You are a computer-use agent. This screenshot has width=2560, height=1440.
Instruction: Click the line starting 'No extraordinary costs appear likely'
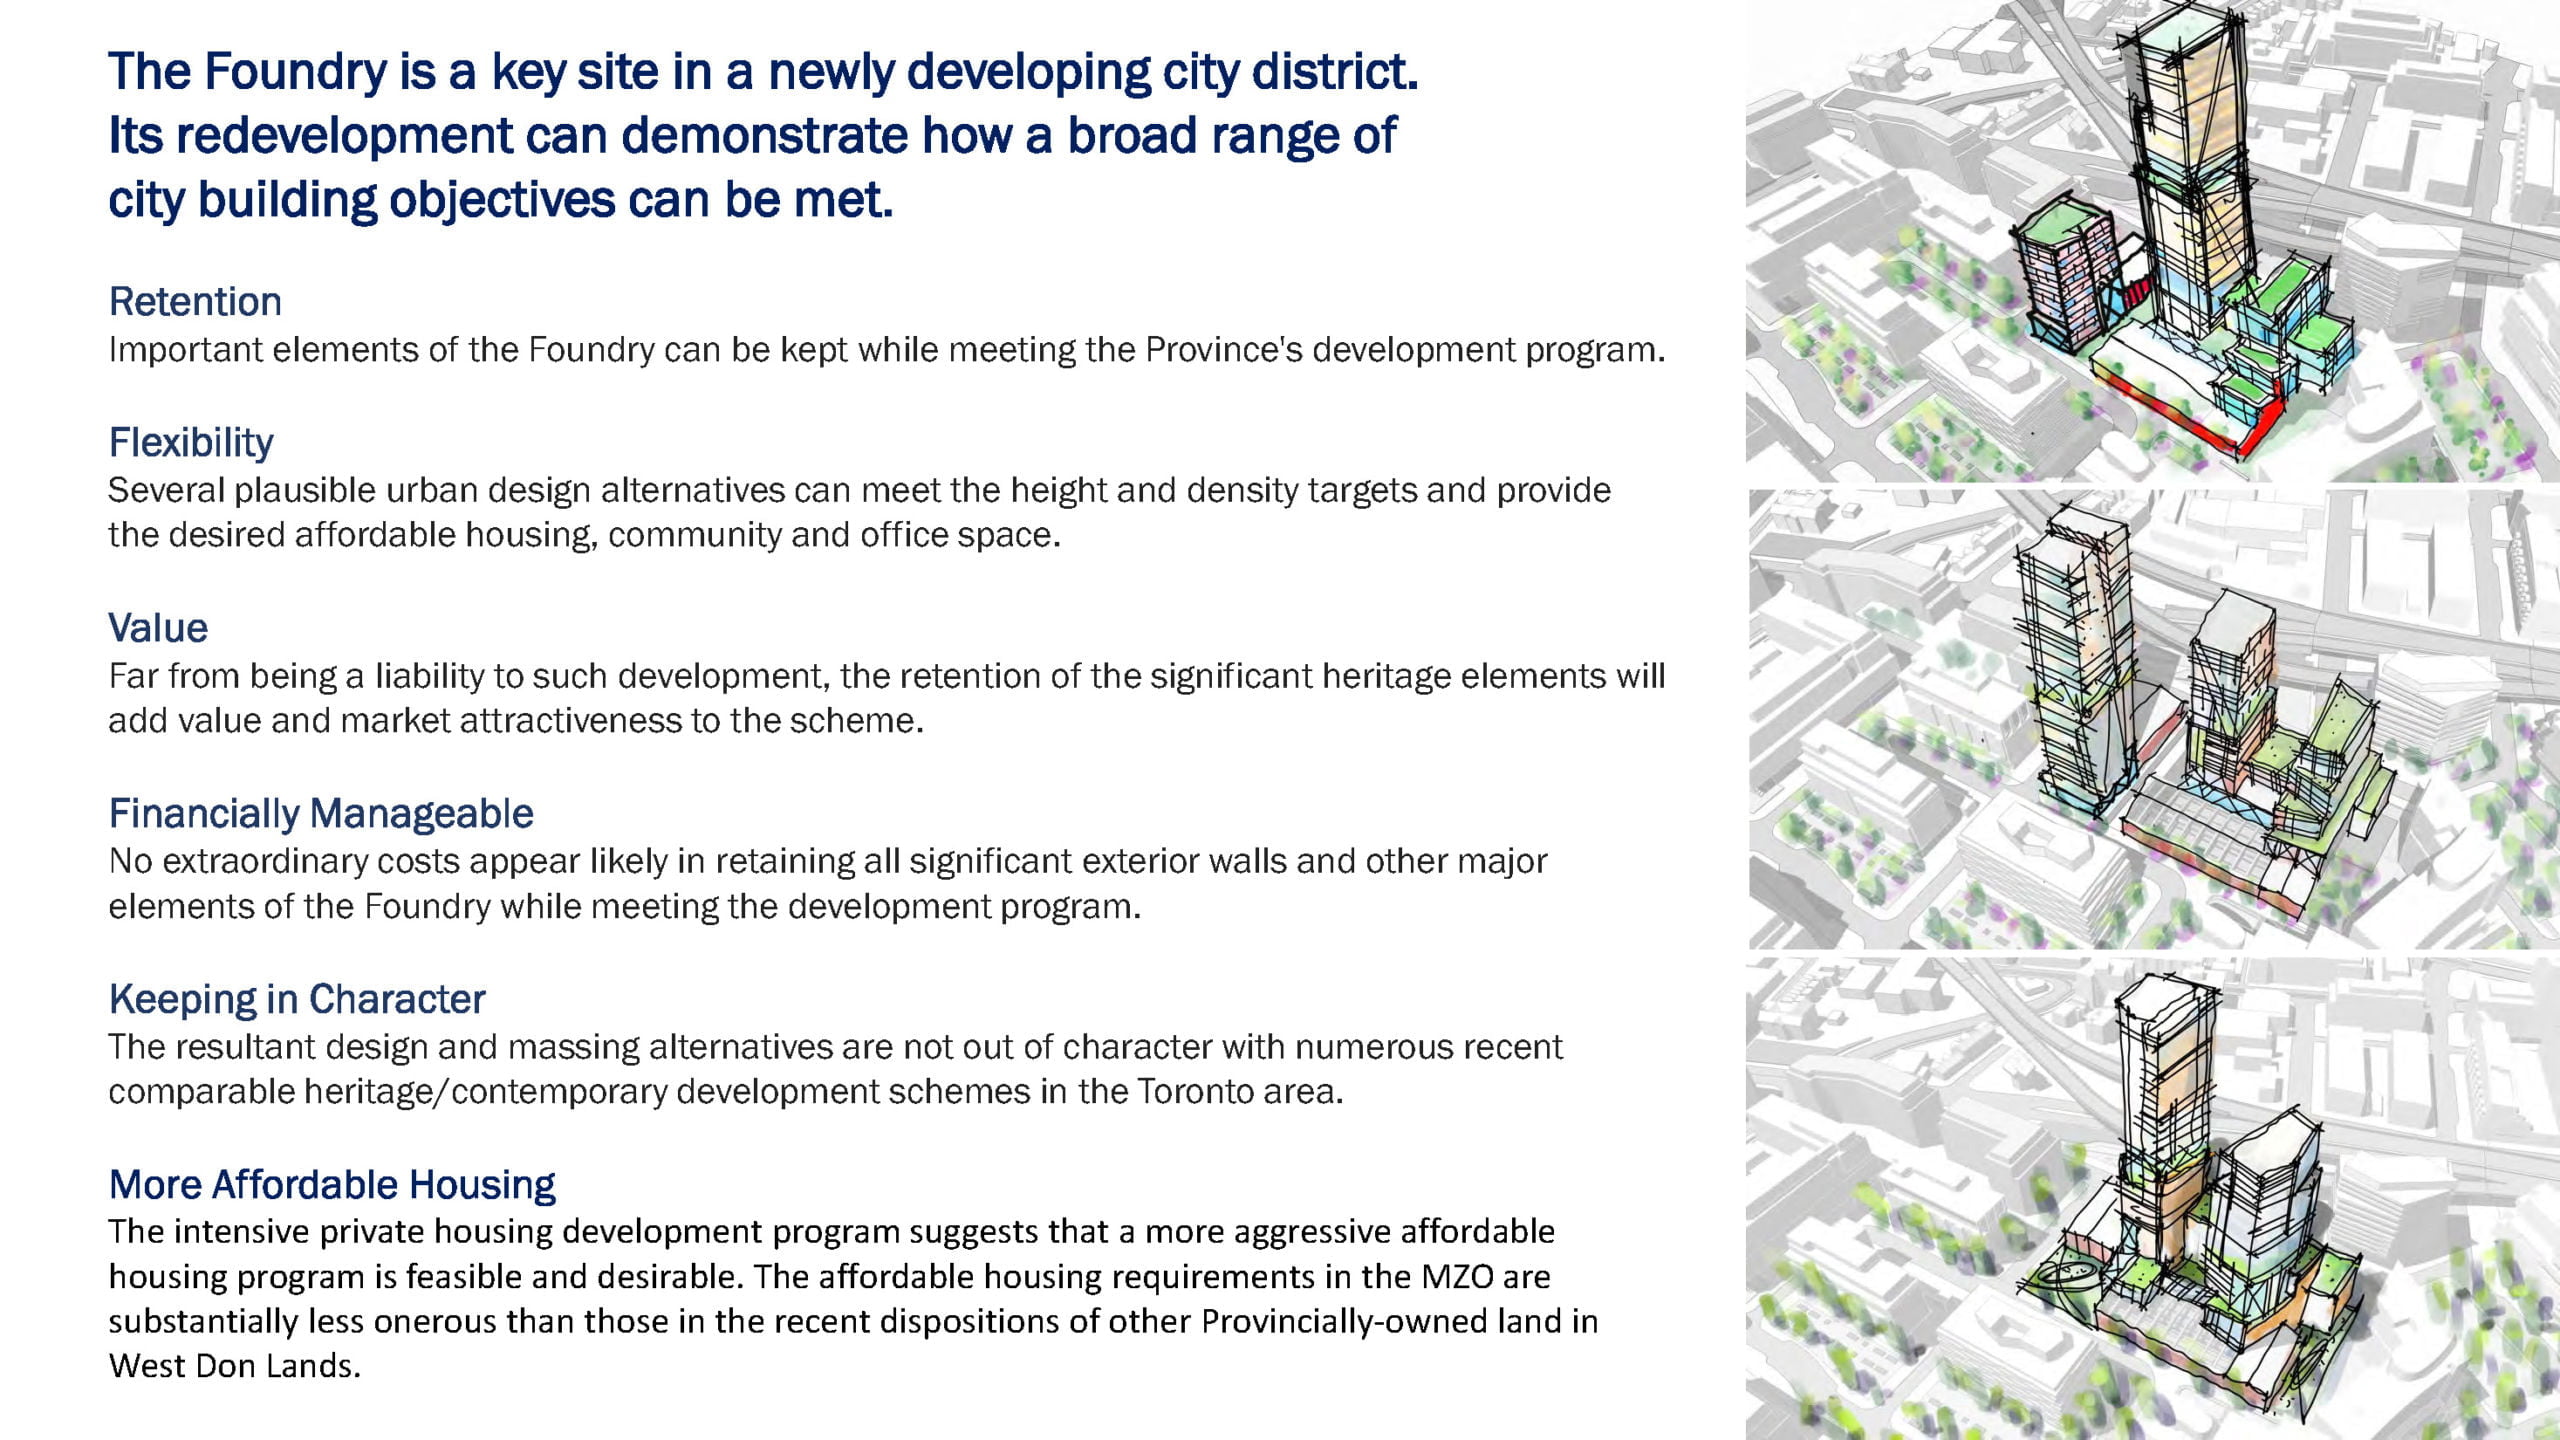click(x=828, y=861)
